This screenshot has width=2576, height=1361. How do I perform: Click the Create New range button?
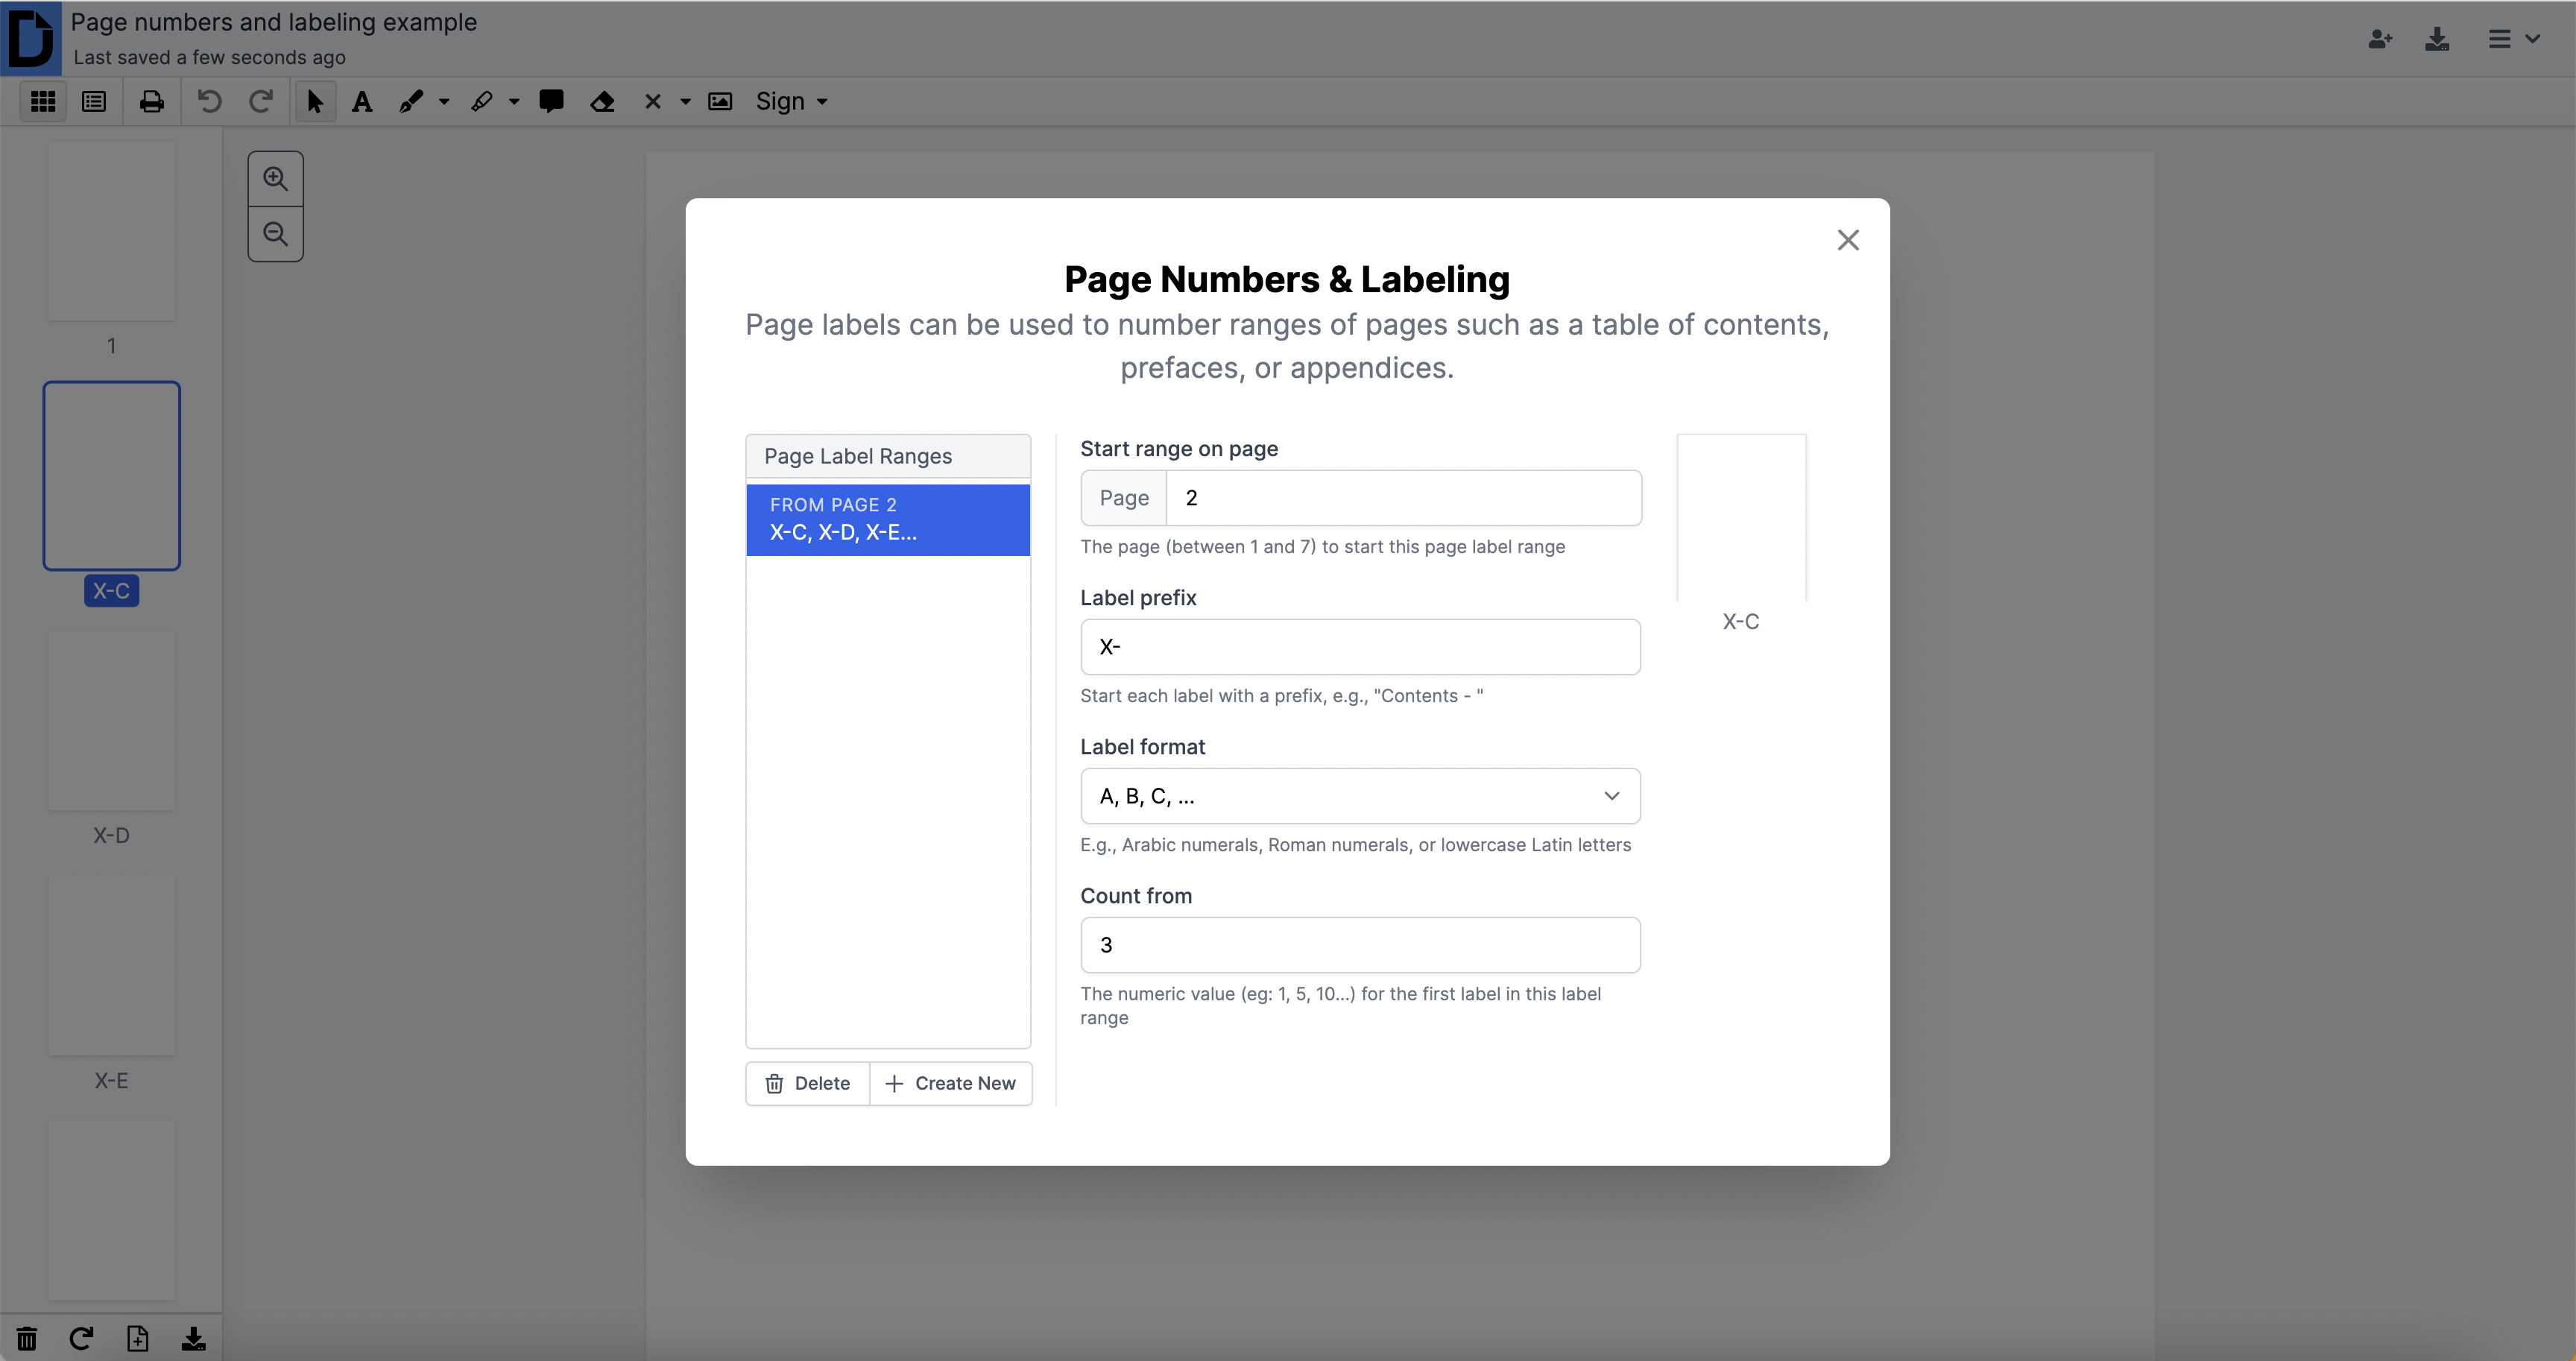coord(951,1083)
